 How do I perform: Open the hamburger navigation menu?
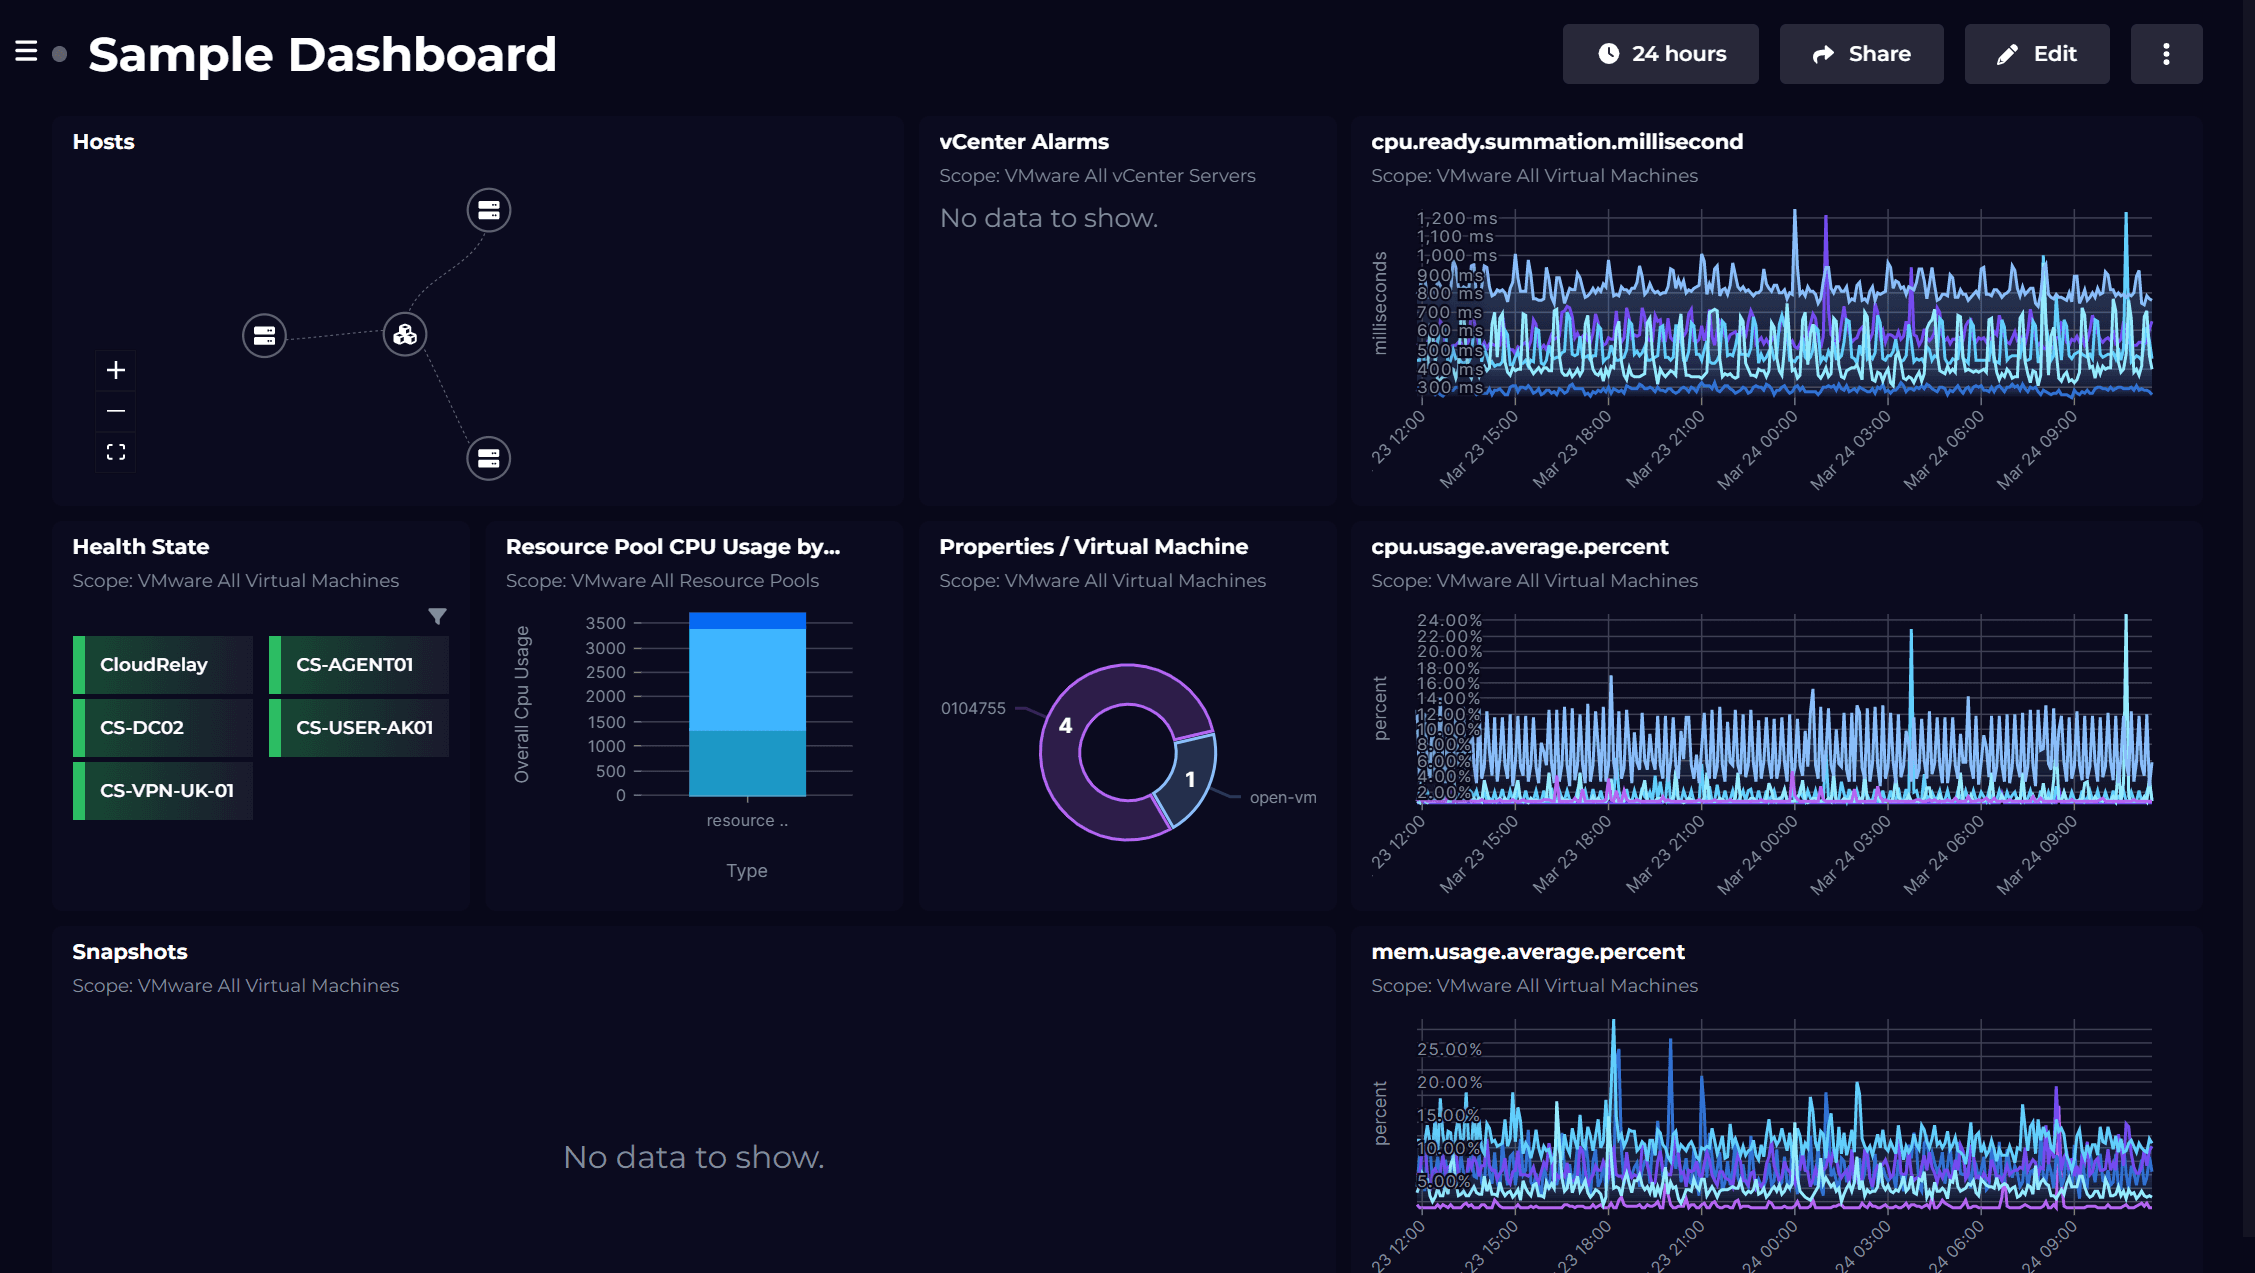pos(26,52)
